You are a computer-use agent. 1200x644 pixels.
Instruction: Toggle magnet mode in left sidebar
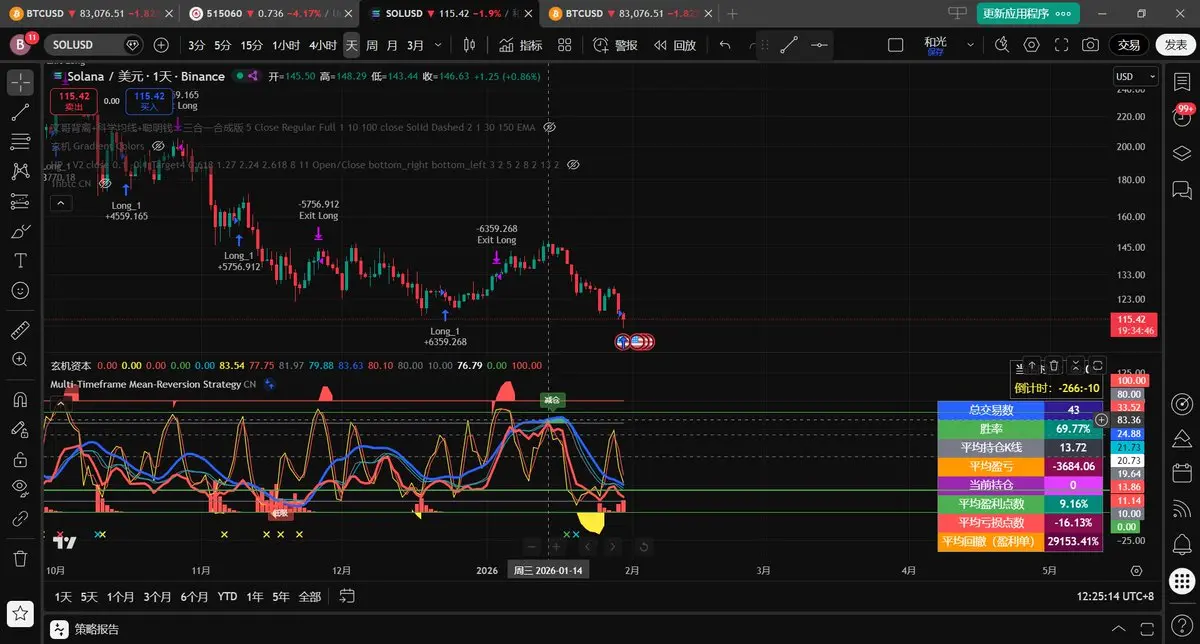coord(20,399)
